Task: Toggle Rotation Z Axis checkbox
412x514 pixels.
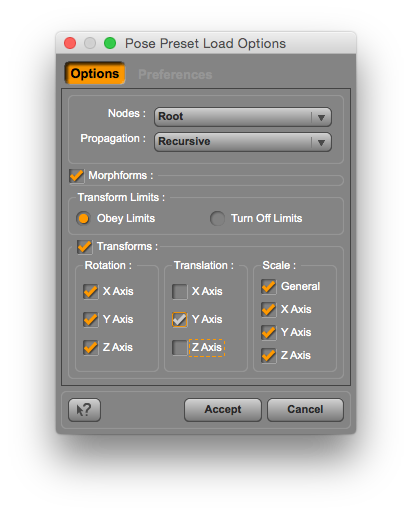Action: pyautogui.click(x=90, y=348)
